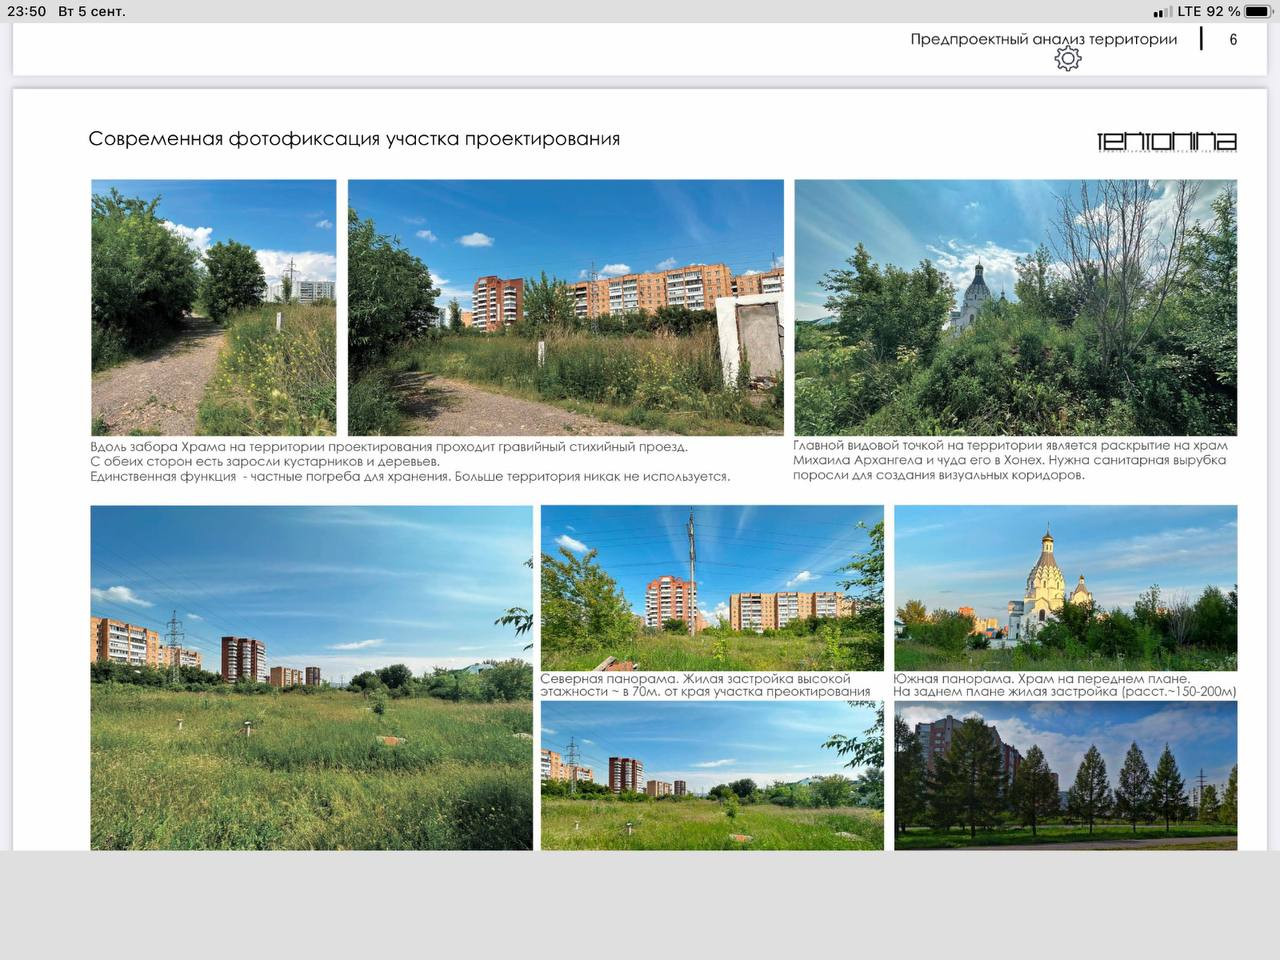Select header text Предпроектный анализ территории

(x=1043, y=39)
